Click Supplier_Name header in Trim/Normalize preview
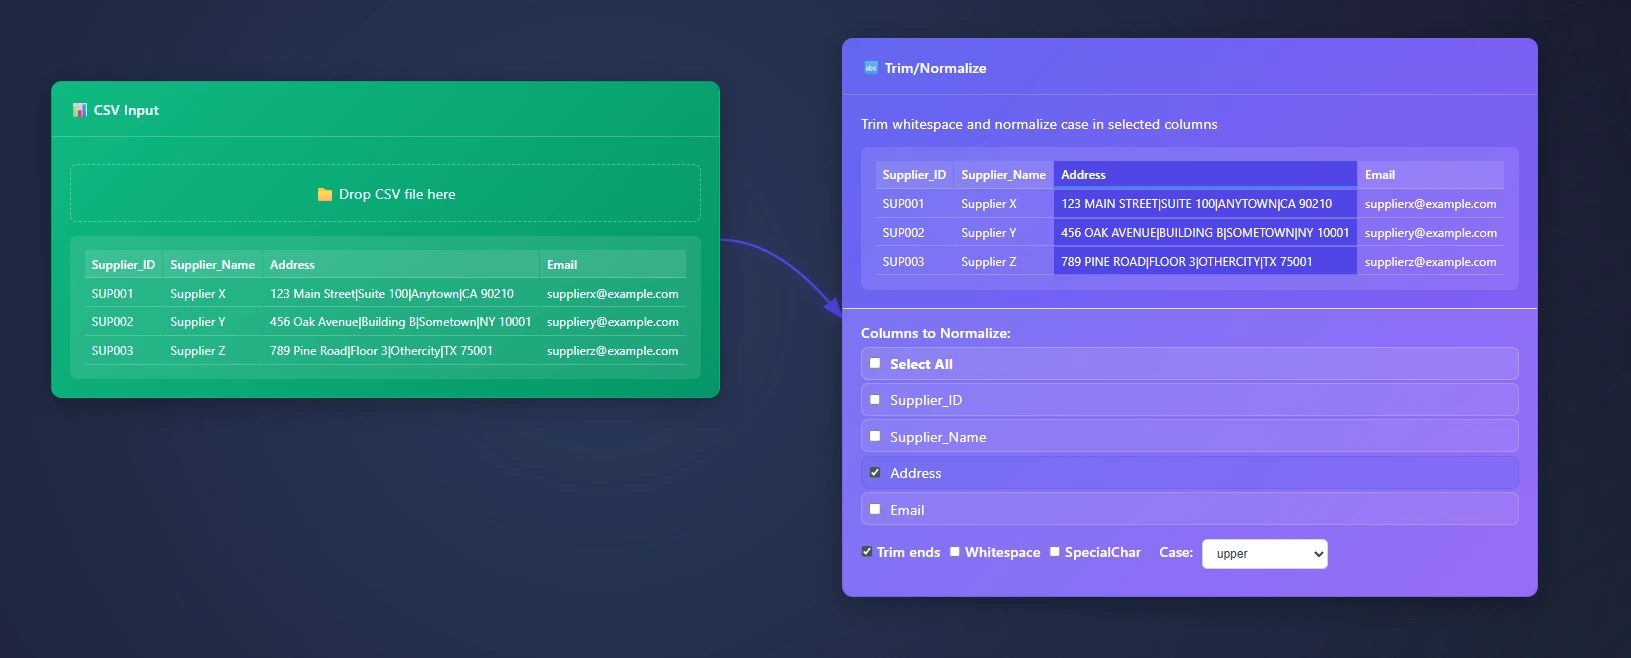This screenshot has height=658, width=1631. [1003, 175]
